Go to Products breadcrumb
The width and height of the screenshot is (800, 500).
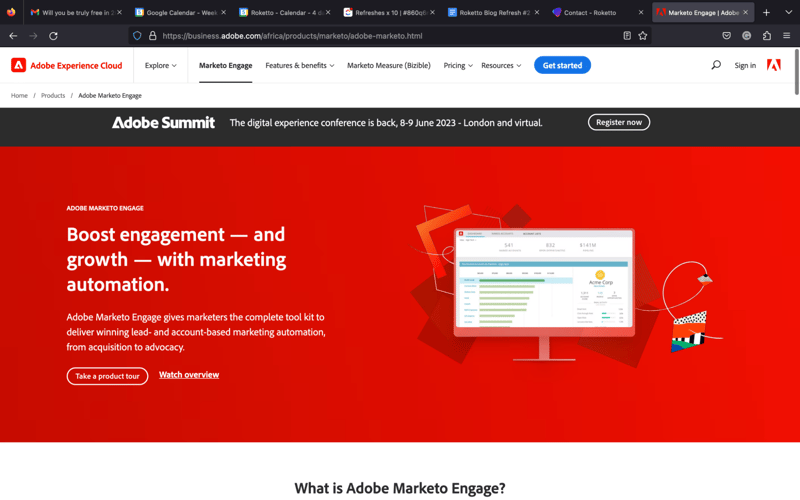tap(53, 95)
